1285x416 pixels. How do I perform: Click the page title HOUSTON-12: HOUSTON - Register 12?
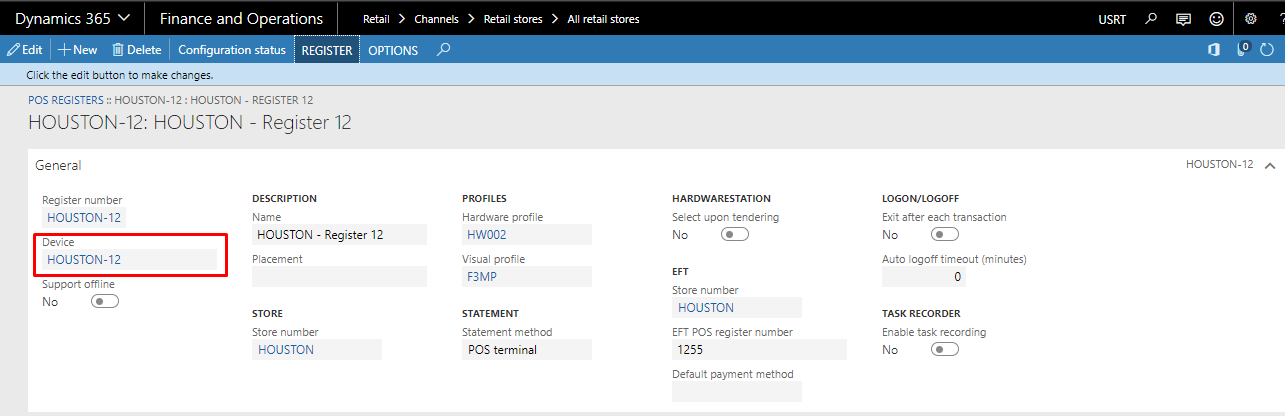190,123
